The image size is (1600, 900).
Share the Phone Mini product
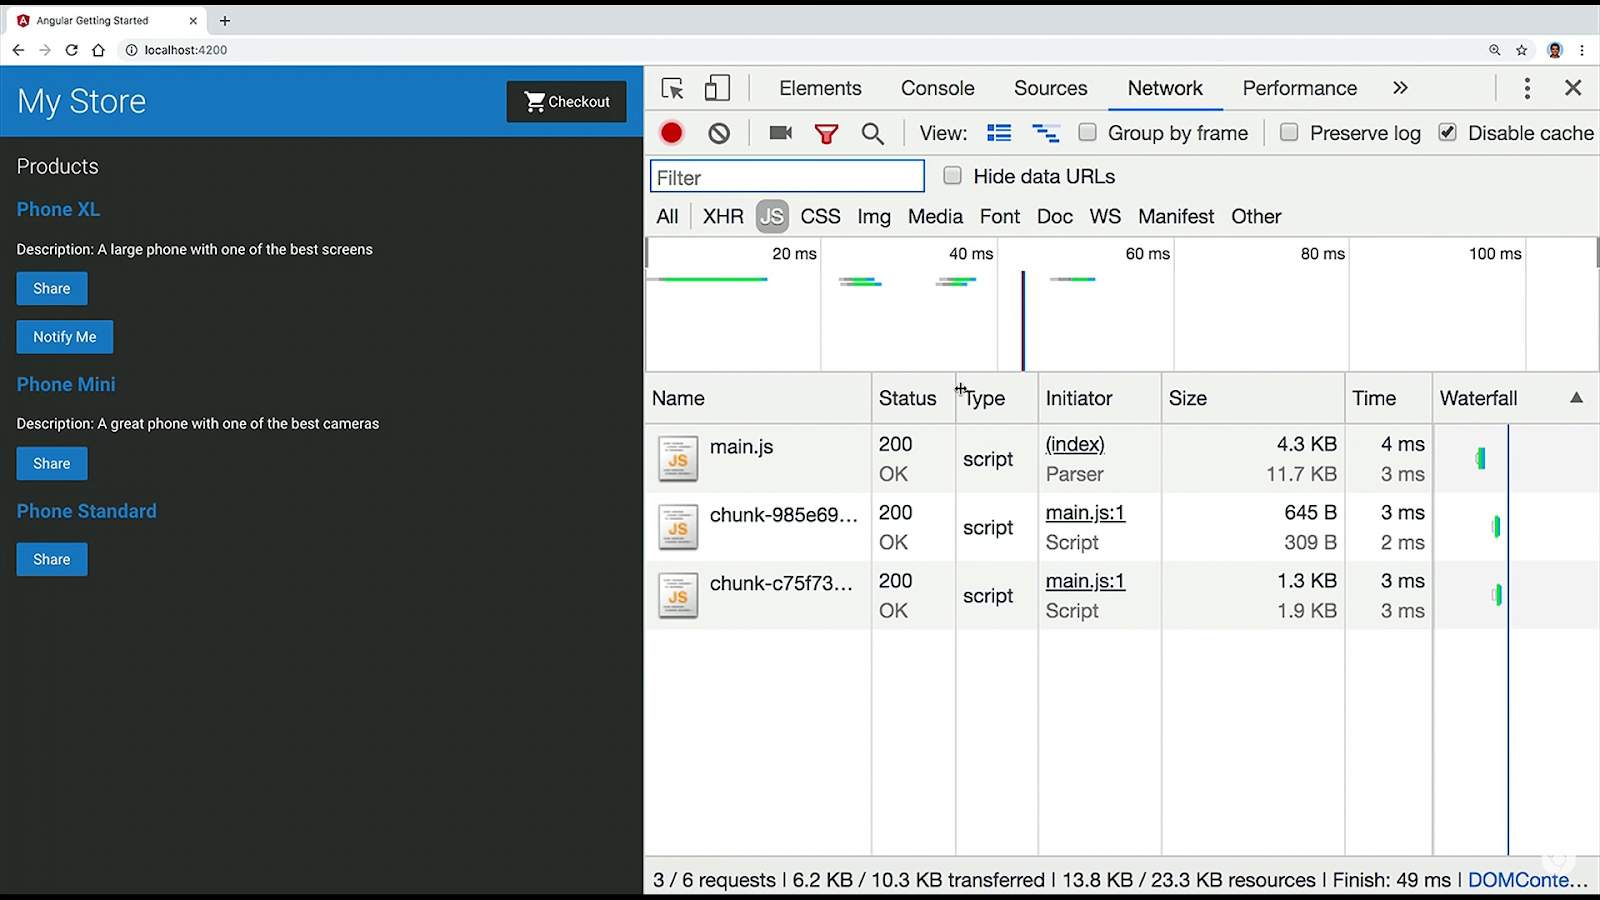(52, 464)
